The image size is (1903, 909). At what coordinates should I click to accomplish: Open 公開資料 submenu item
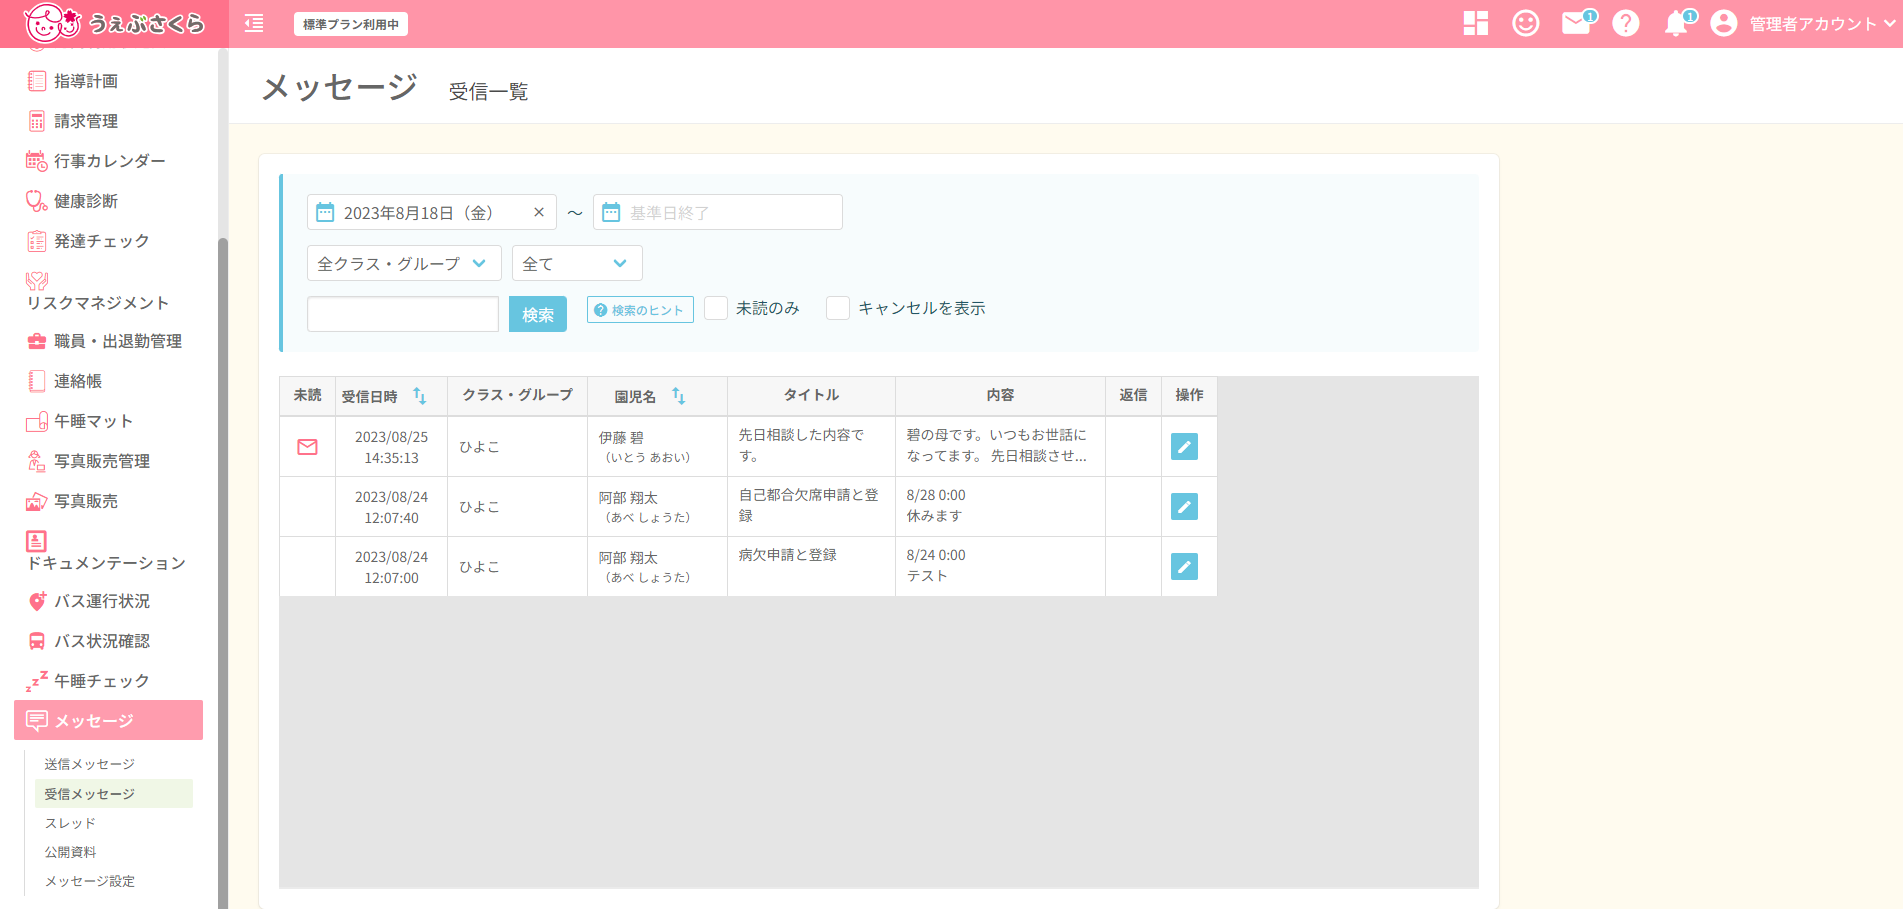70,852
